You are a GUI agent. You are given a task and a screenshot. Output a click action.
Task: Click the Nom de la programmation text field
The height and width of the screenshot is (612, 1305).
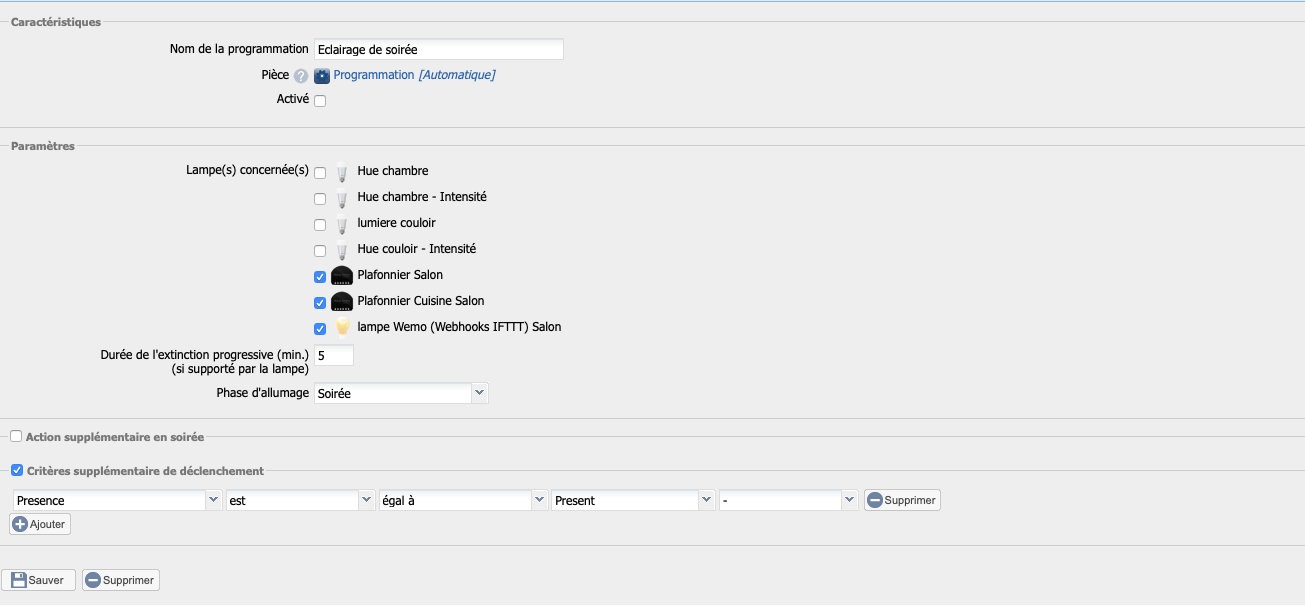438,49
